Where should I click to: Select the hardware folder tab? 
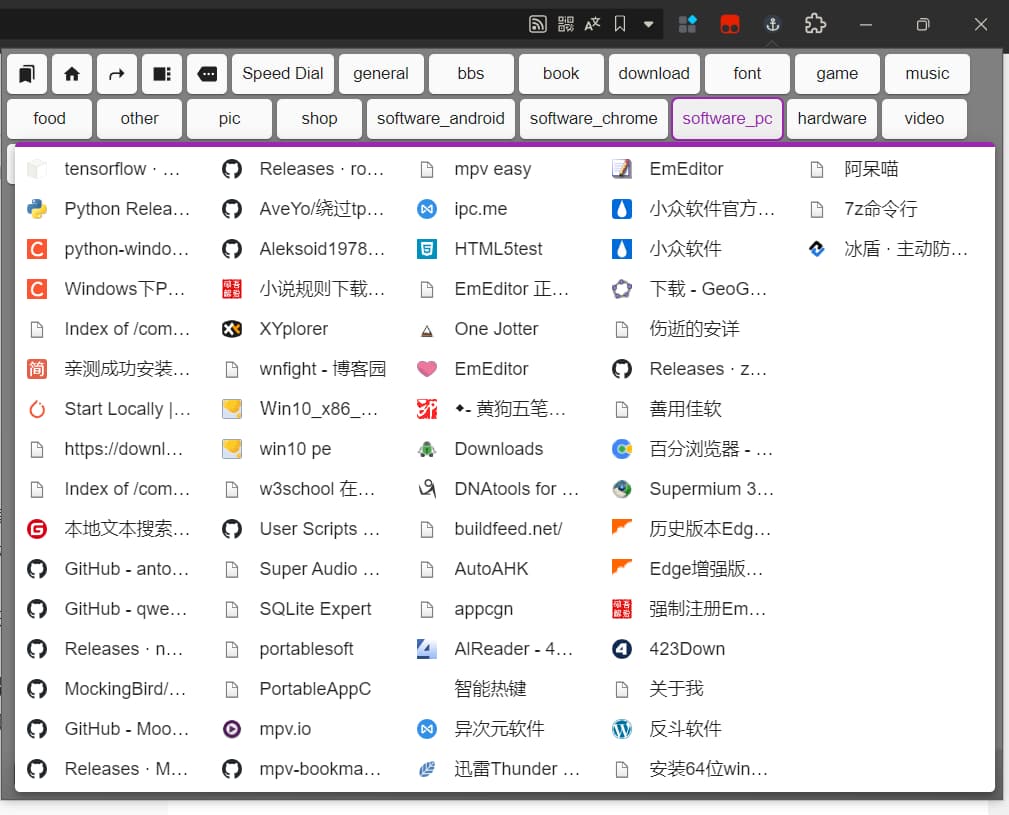coord(832,118)
